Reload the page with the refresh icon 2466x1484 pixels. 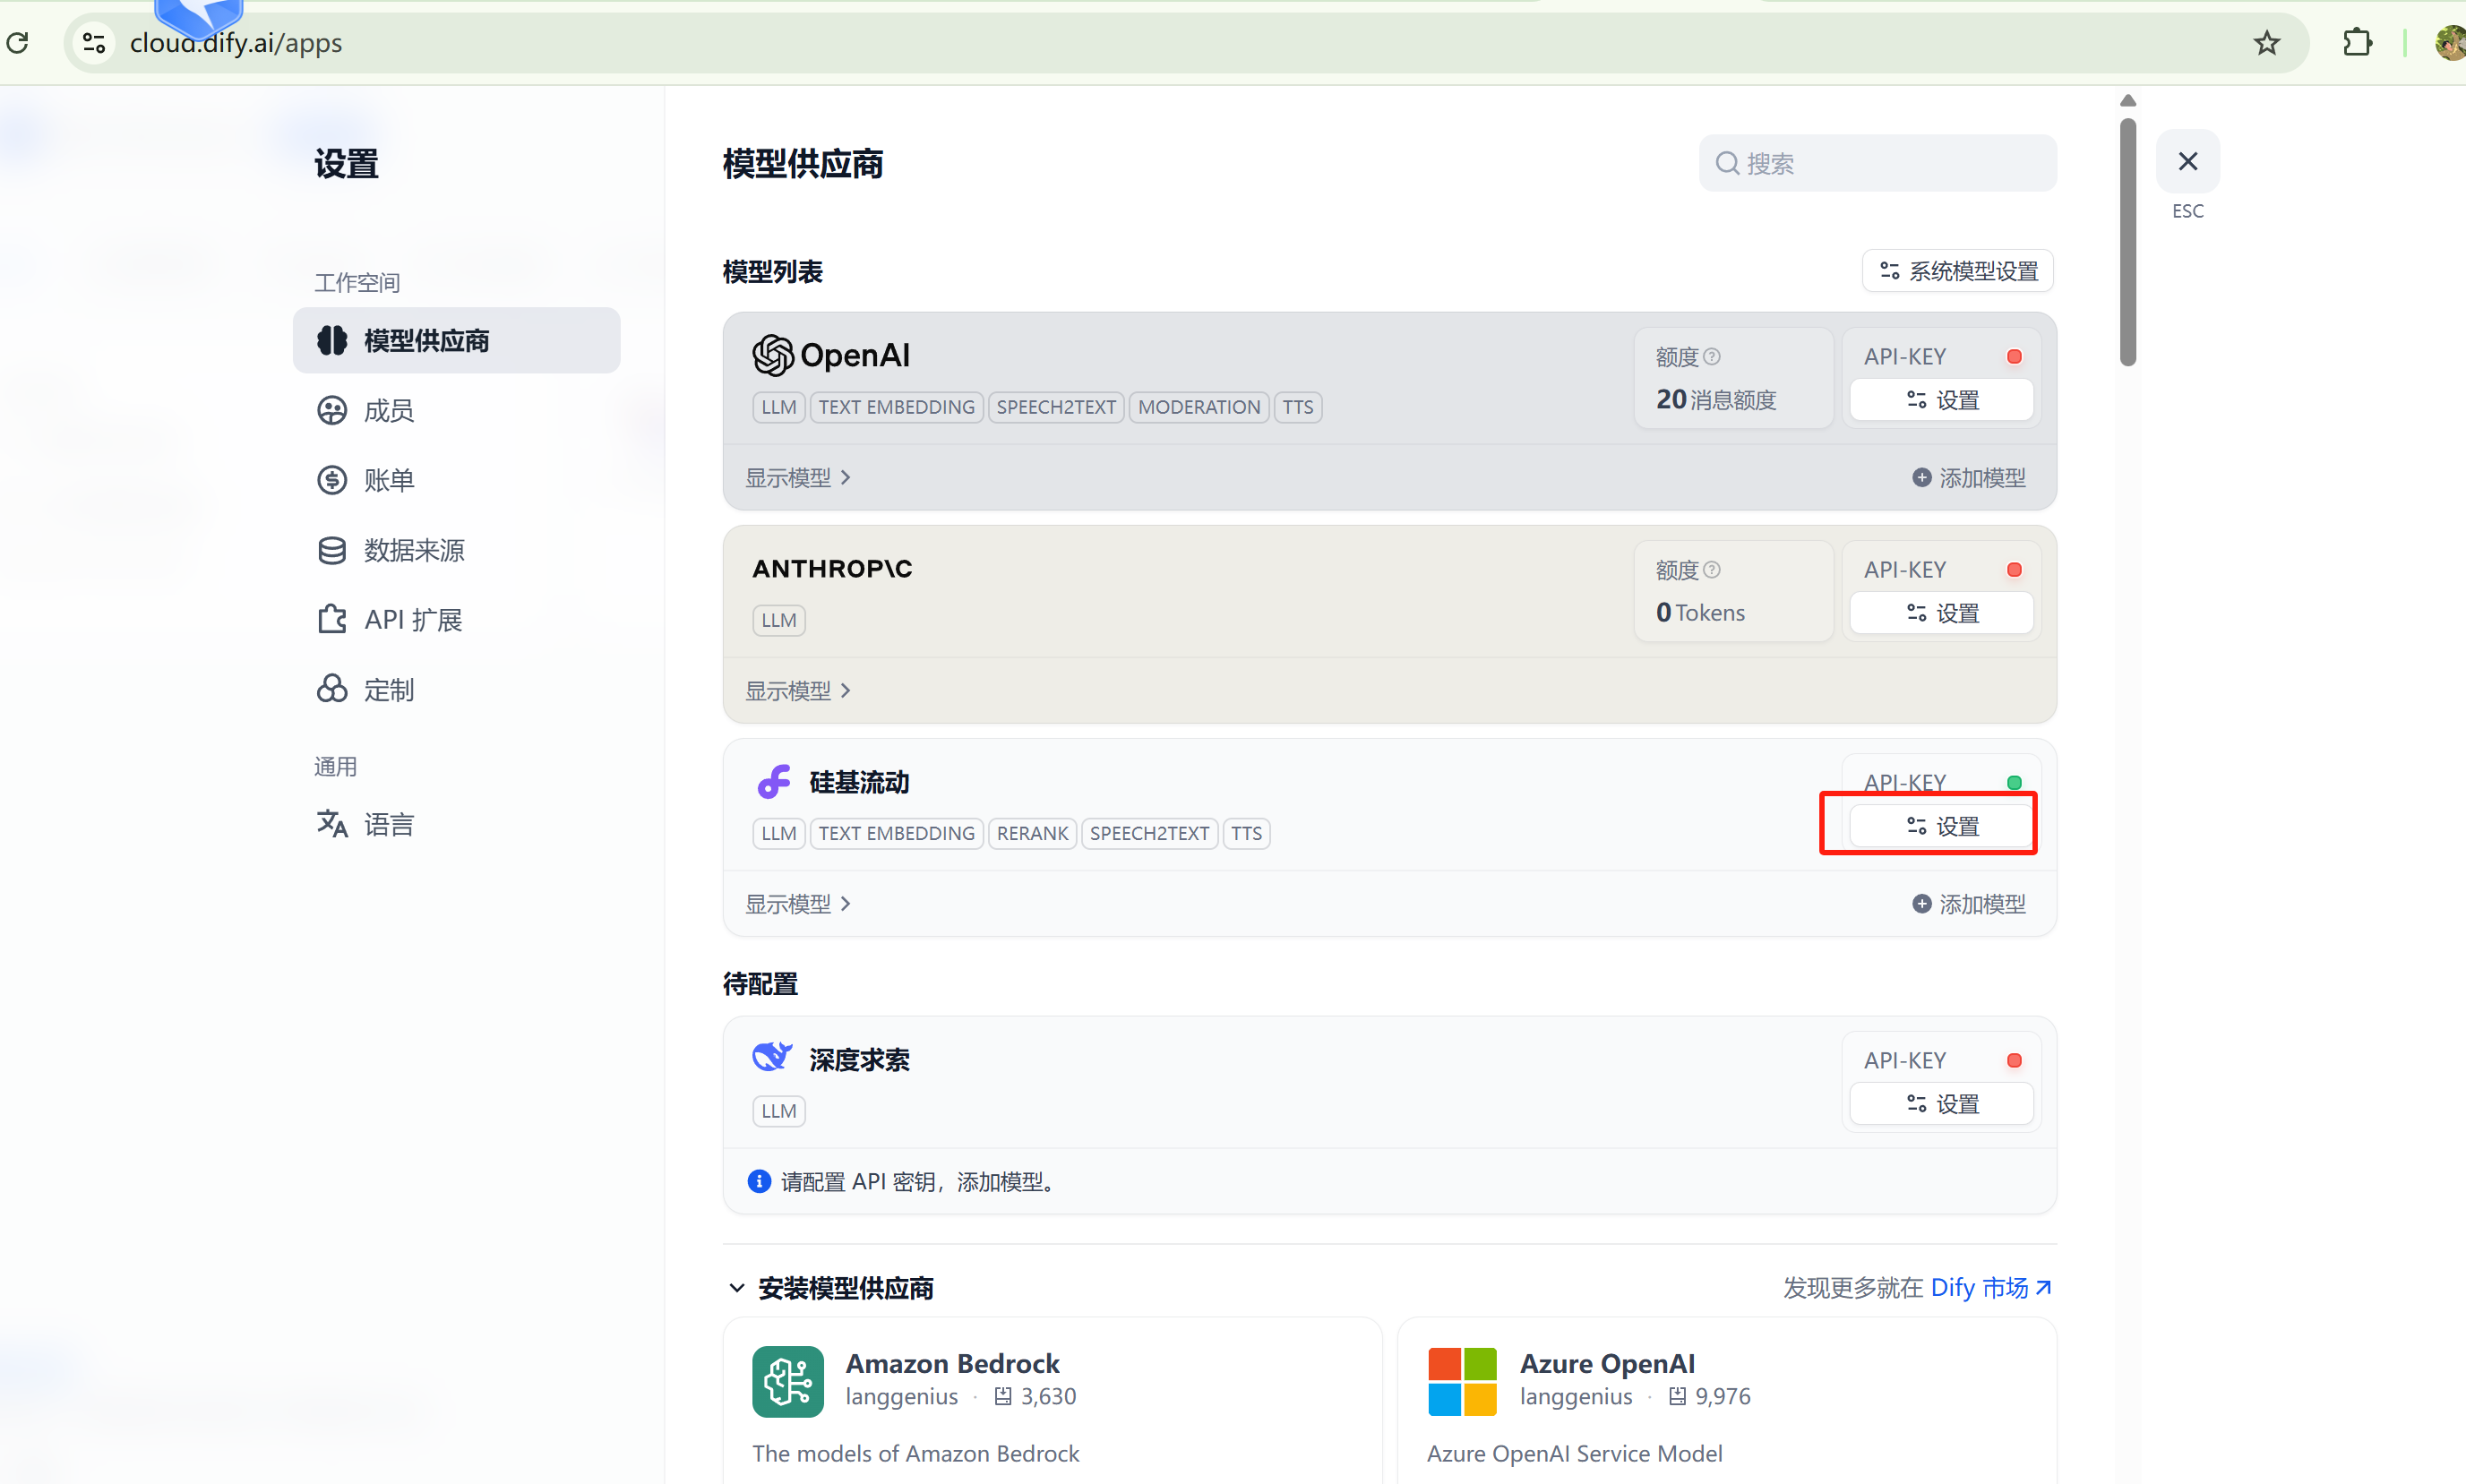[x=18, y=43]
